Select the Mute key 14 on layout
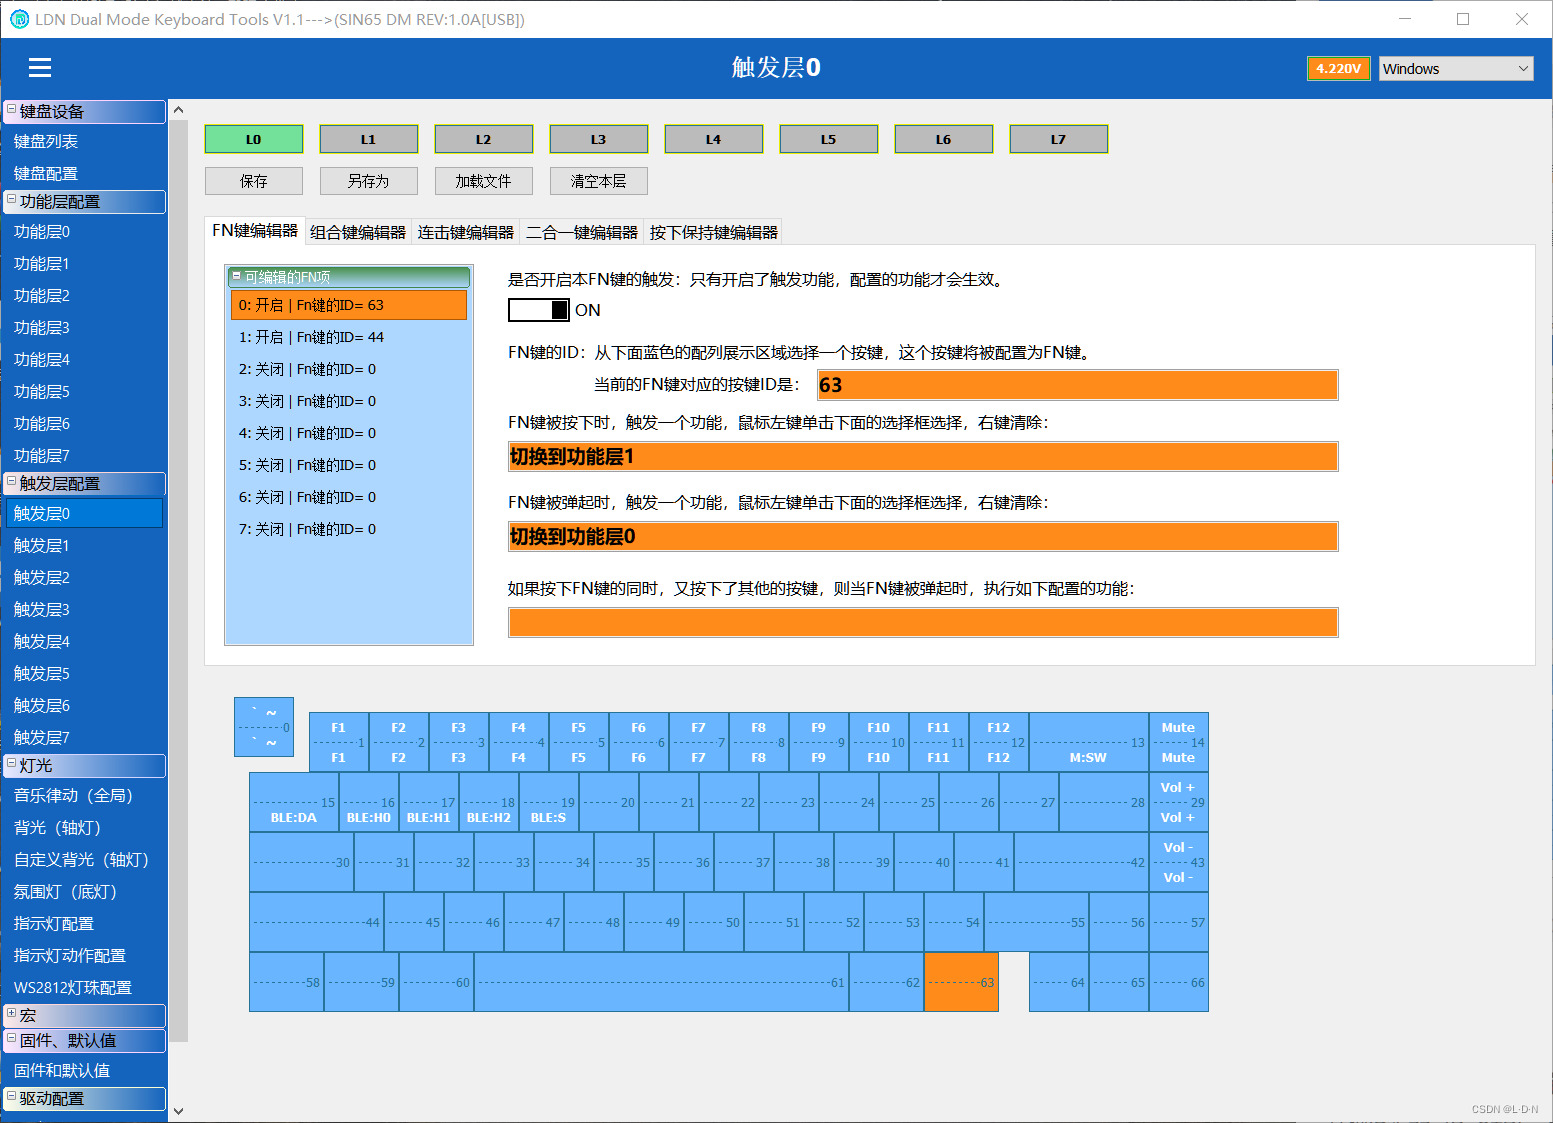The image size is (1553, 1123). coord(1179,742)
